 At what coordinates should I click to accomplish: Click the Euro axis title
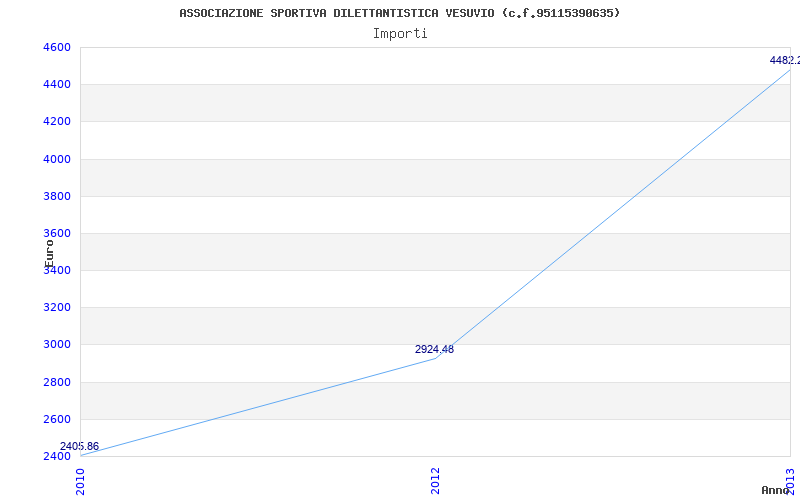click(49, 254)
